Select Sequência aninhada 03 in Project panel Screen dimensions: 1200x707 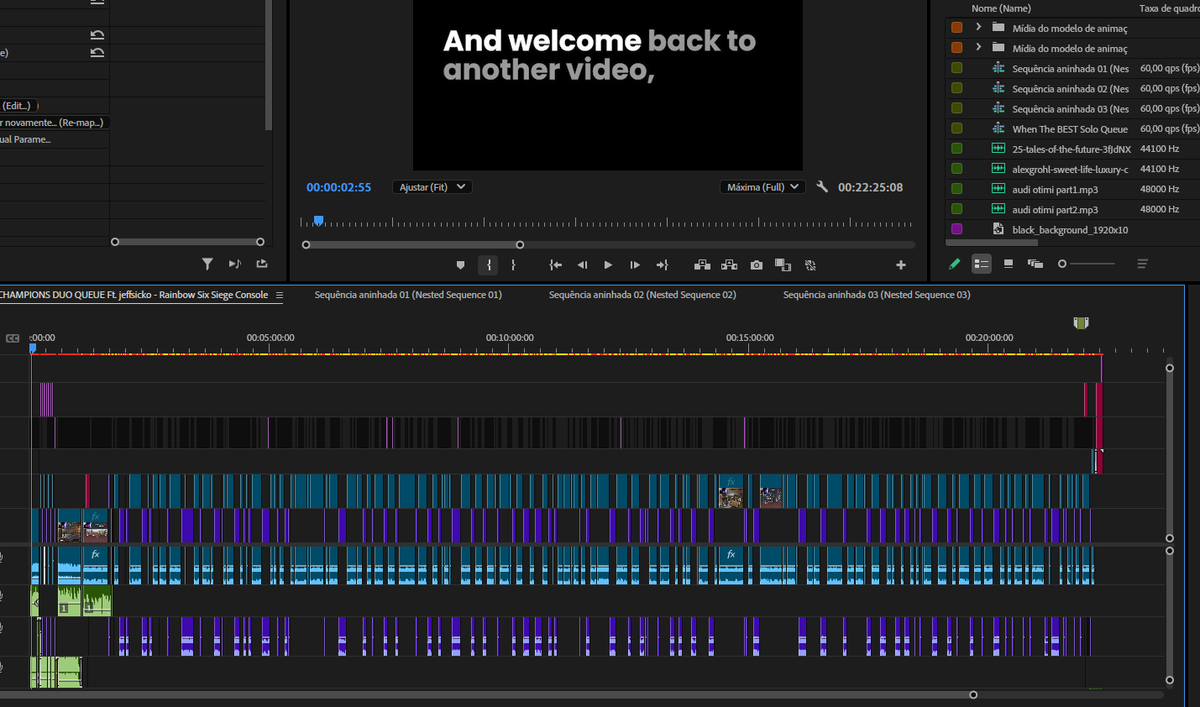[1070, 108]
